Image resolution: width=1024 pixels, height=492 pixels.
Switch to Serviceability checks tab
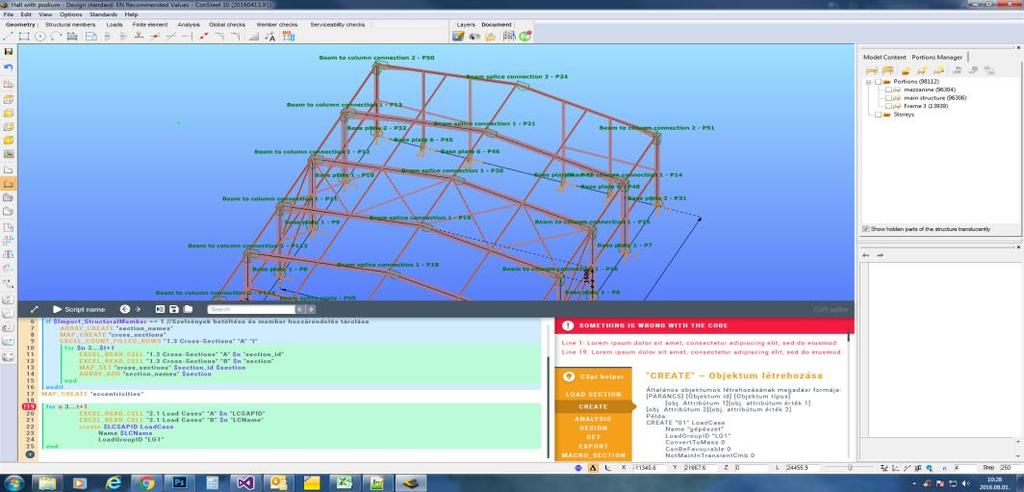tap(338, 25)
